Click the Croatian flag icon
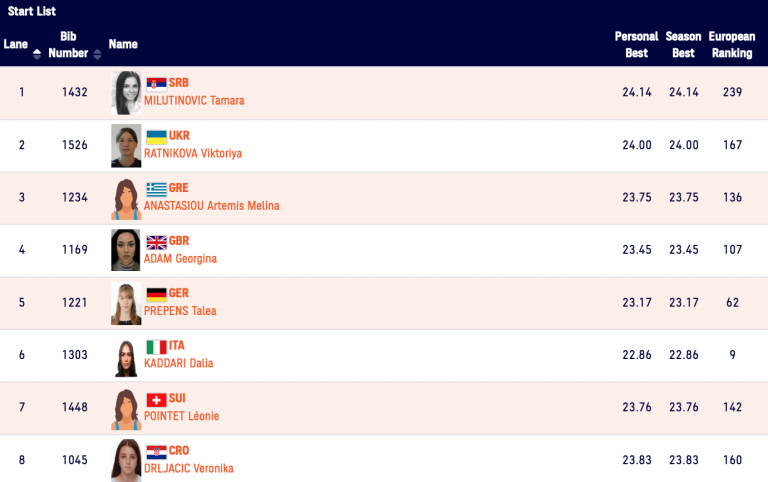This screenshot has height=482, width=768. pos(156,451)
